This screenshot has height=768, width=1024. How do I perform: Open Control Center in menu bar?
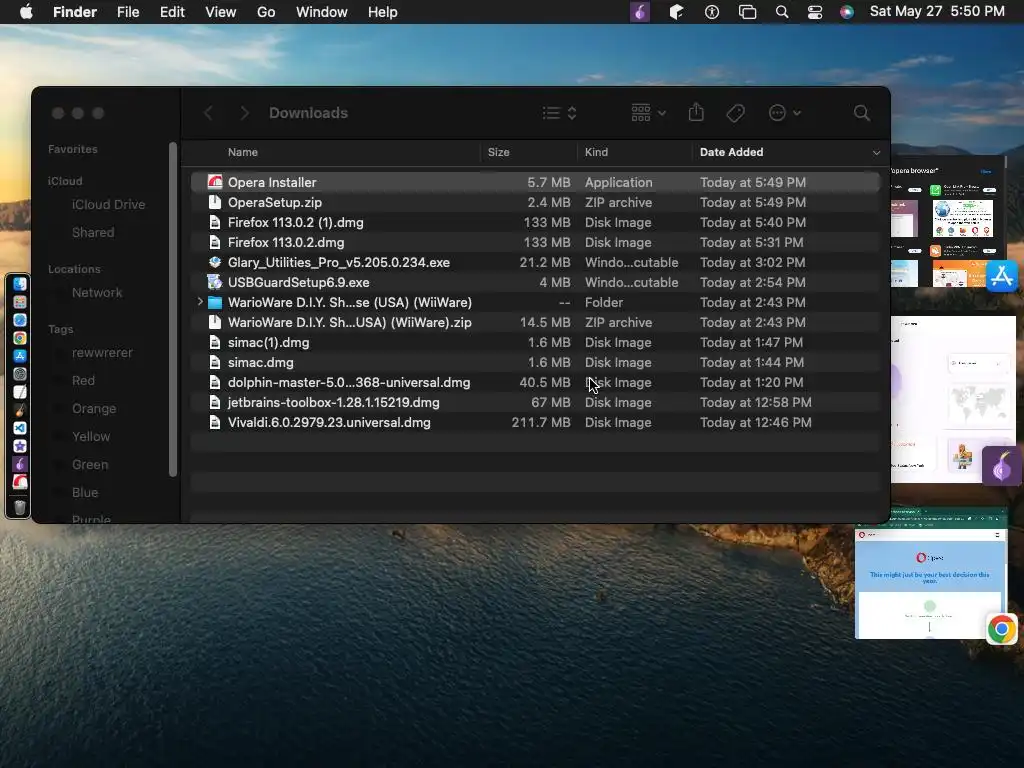pyautogui.click(x=814, y=12)
